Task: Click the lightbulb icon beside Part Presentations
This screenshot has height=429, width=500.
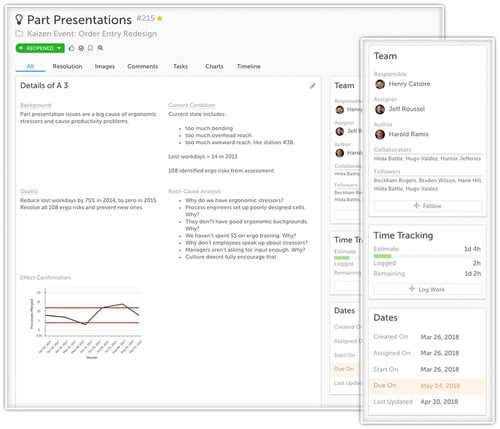Action: tap(19, 20)
